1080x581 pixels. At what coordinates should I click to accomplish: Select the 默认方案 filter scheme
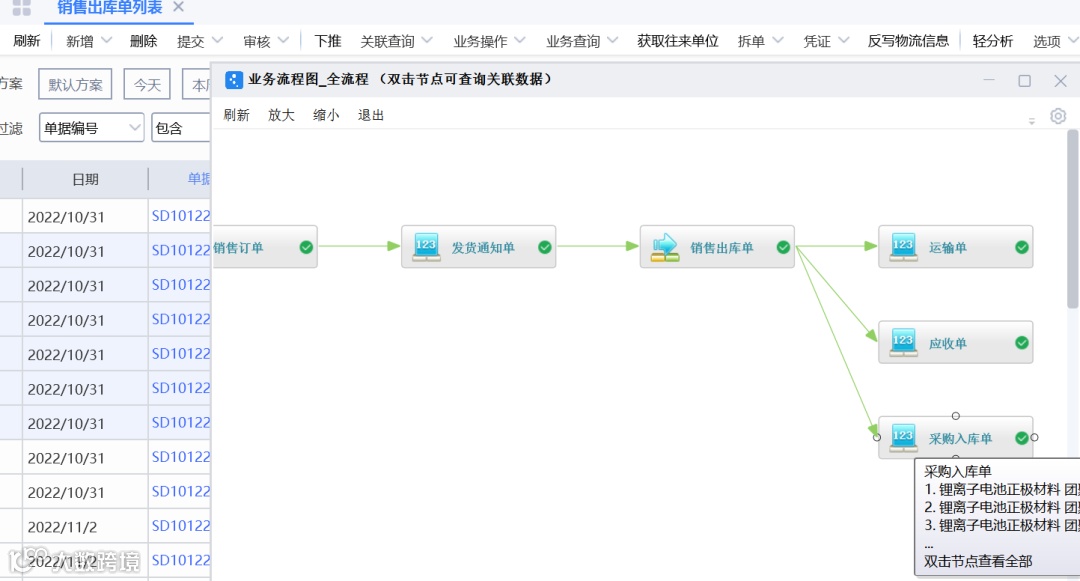coord(75,85)
